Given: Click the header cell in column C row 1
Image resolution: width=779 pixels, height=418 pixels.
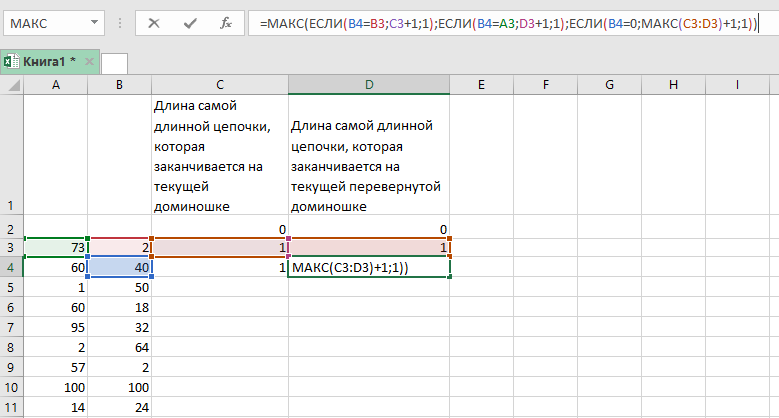Looking at the screenshot, I should pyautogui.click(x=220, y=154).
